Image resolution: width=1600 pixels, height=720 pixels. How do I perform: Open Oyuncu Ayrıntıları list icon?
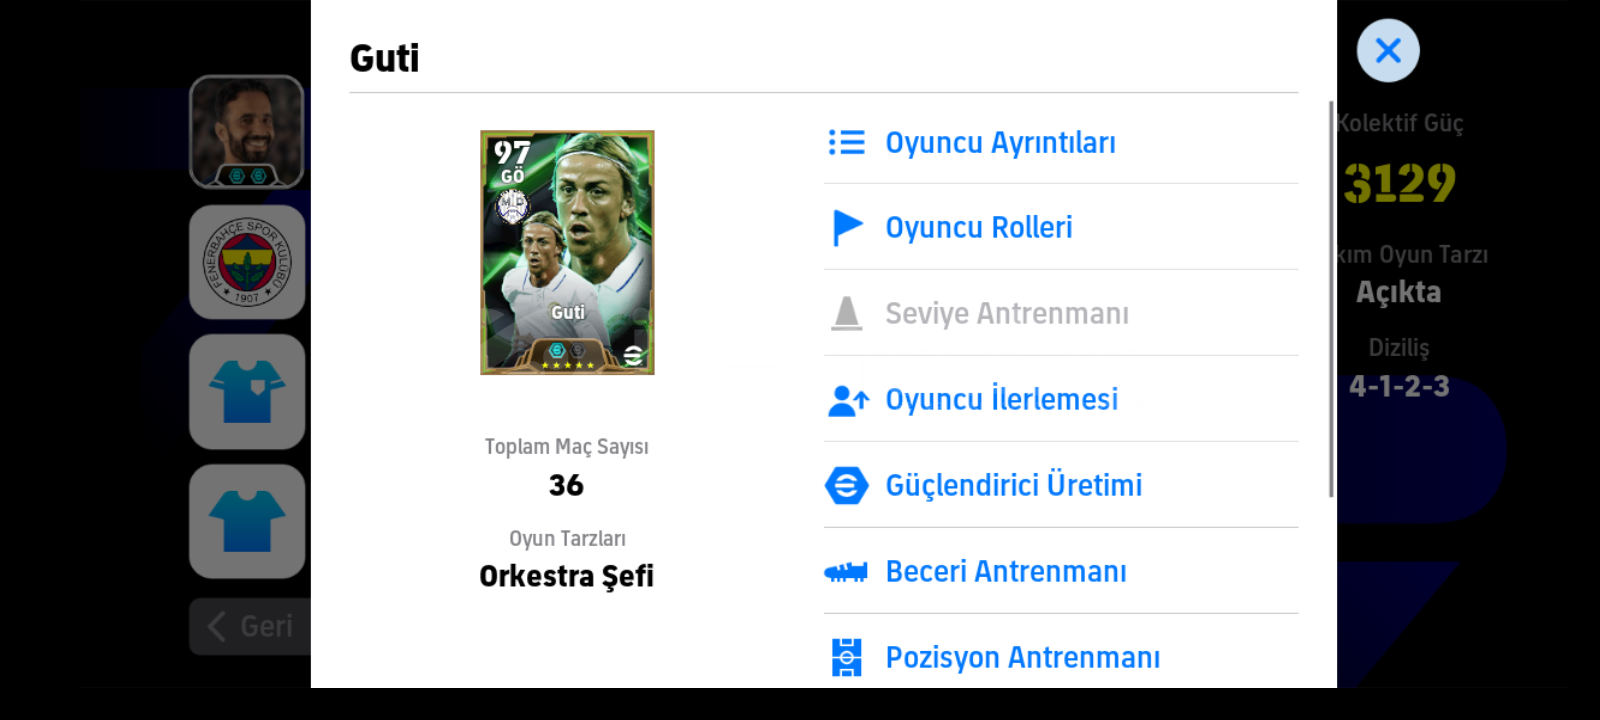(x=846, y=142)
